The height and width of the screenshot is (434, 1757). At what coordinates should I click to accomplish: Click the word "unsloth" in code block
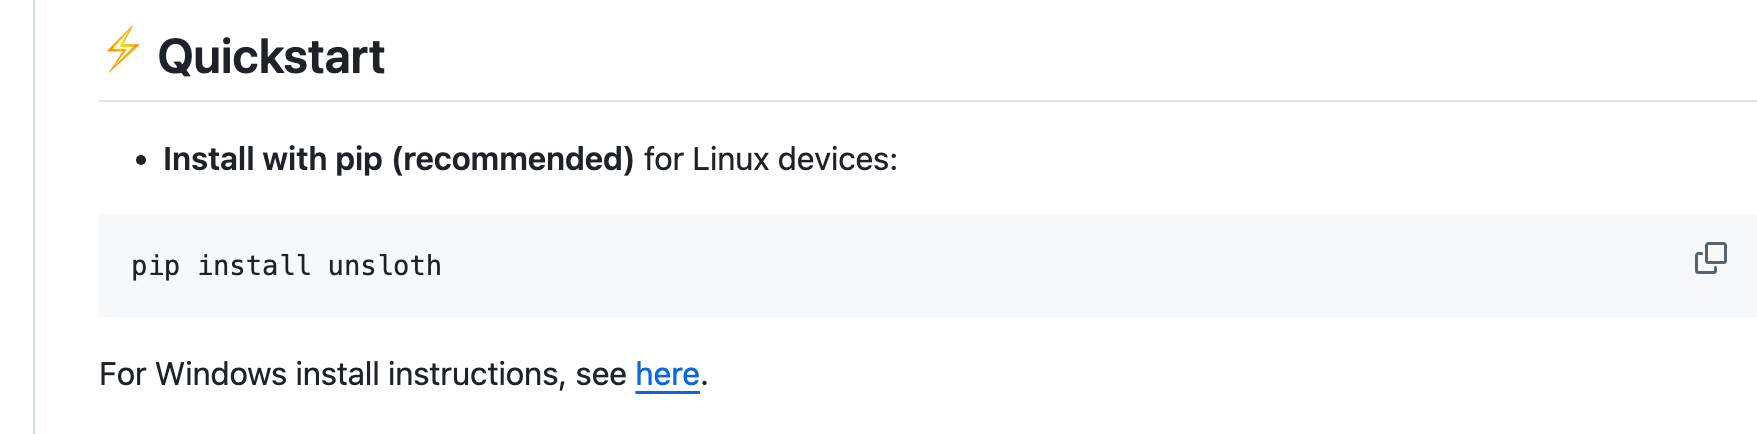pyautogui.click(x=384, y=266)
